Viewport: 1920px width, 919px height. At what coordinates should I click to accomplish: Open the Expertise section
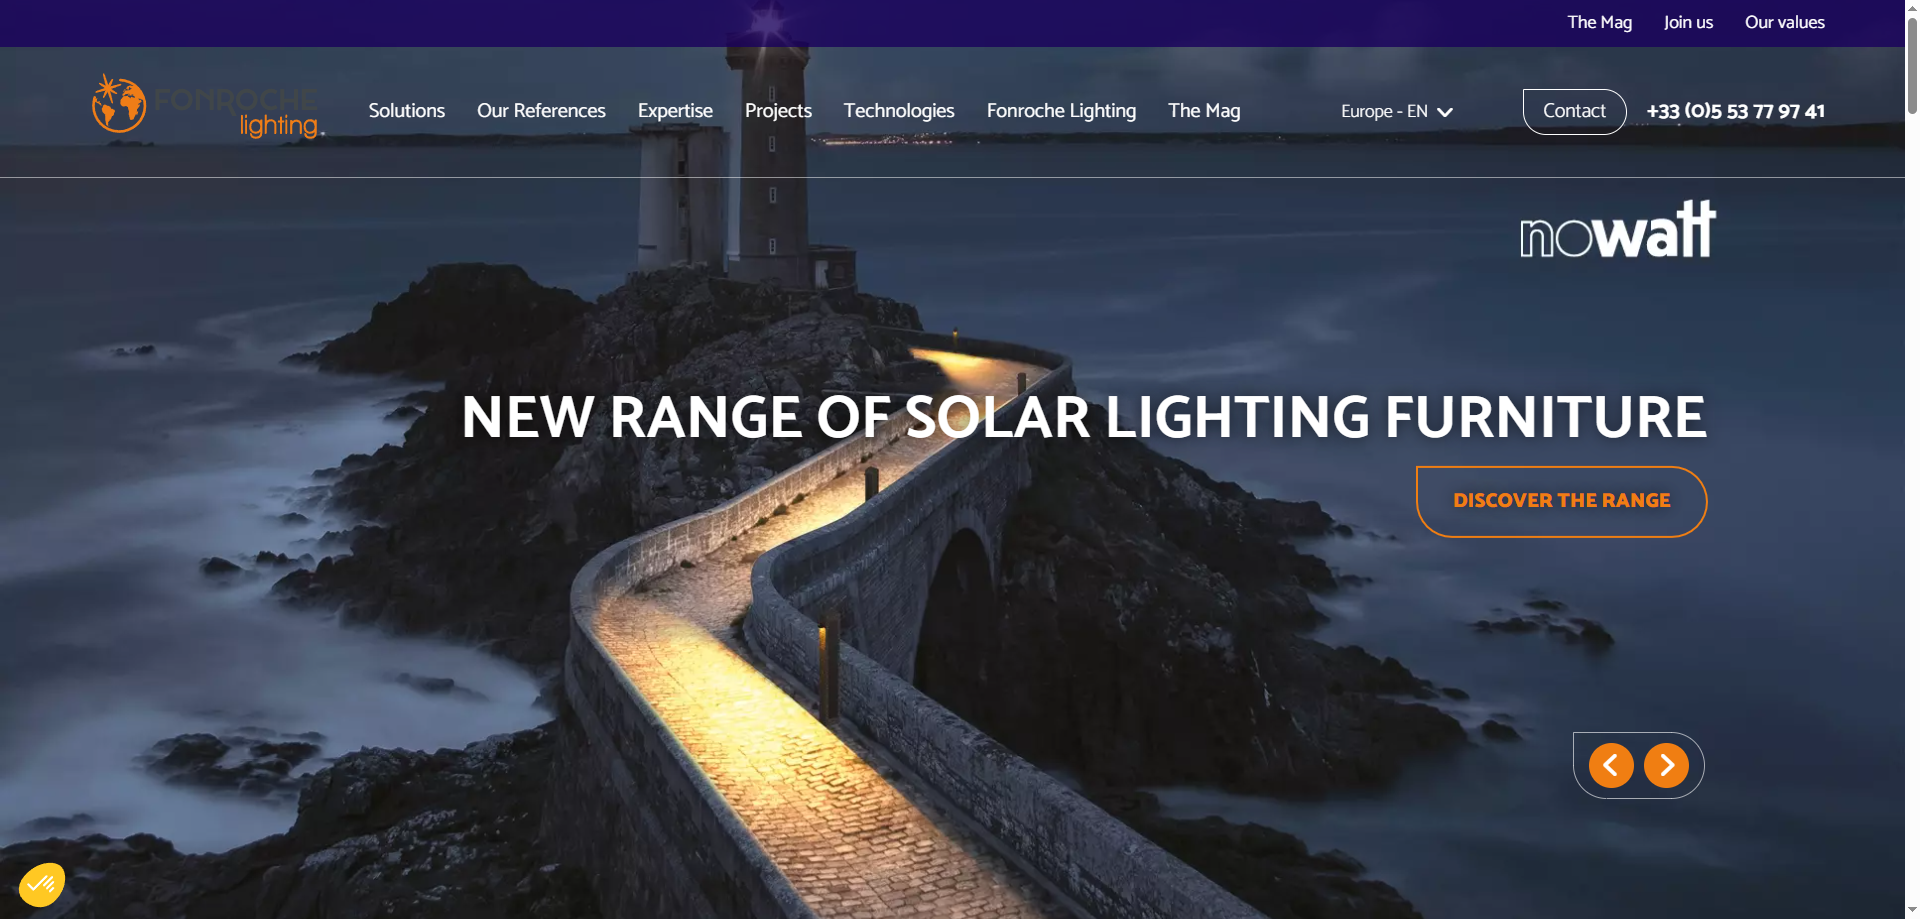pyautogui.click(x=675, y=111)
